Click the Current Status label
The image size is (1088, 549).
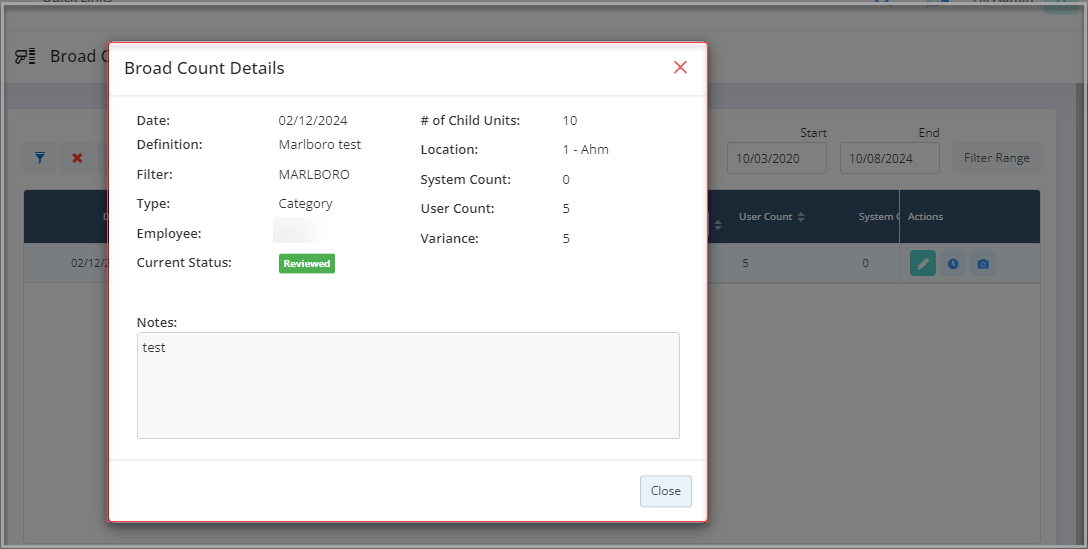(x=184, y=262)
